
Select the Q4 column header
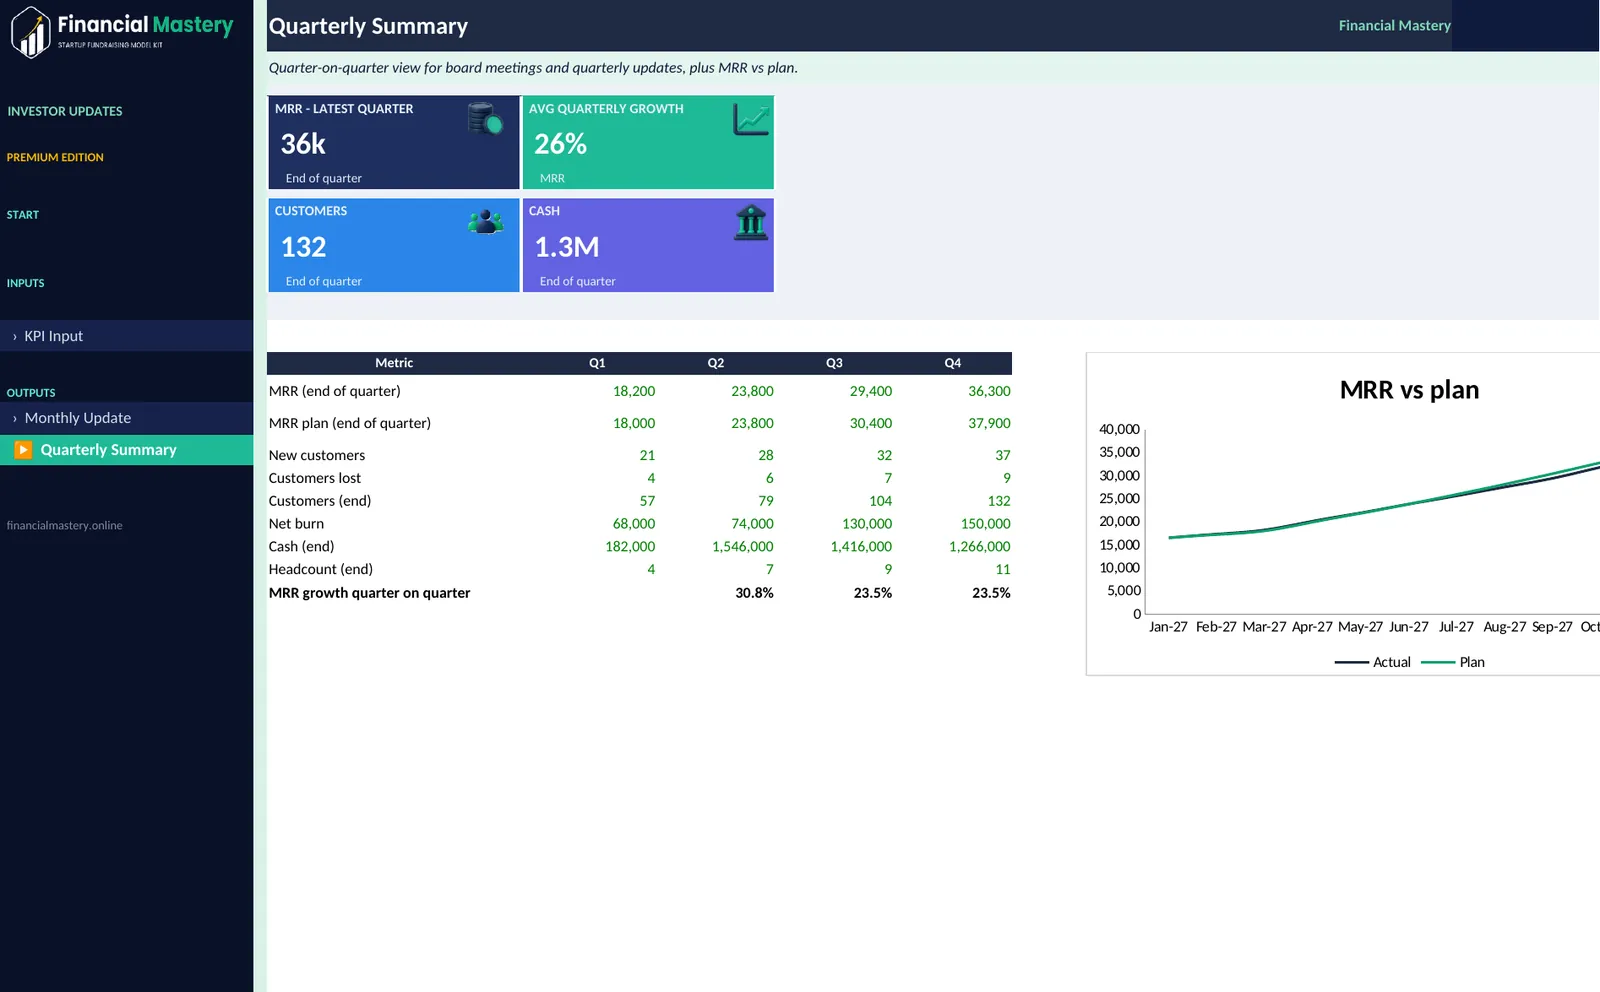953,363
